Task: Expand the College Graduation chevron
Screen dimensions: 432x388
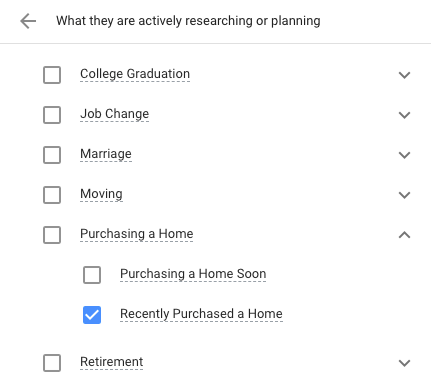Action: coord(404,75)
